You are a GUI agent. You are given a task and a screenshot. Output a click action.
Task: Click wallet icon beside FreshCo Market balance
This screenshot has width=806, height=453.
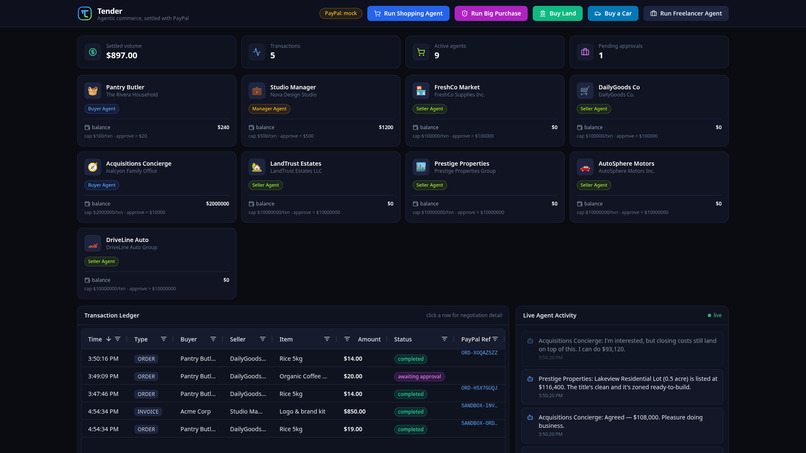pyautogui.click(x=415, y=128)
